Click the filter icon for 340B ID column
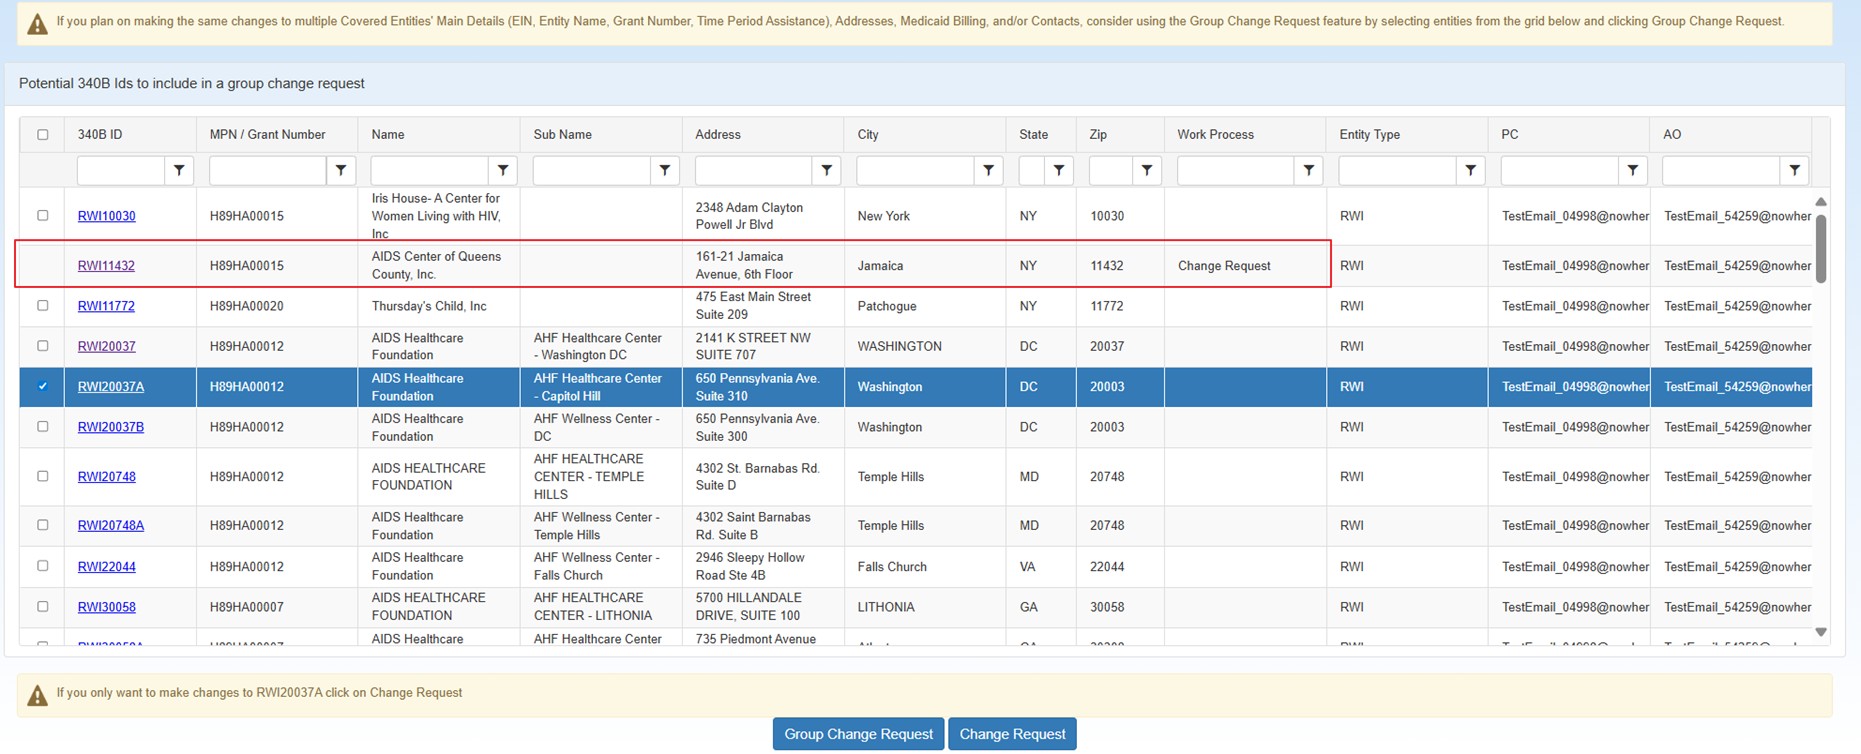The width and height of the screenshot is (1861, 754). (179, 171)
